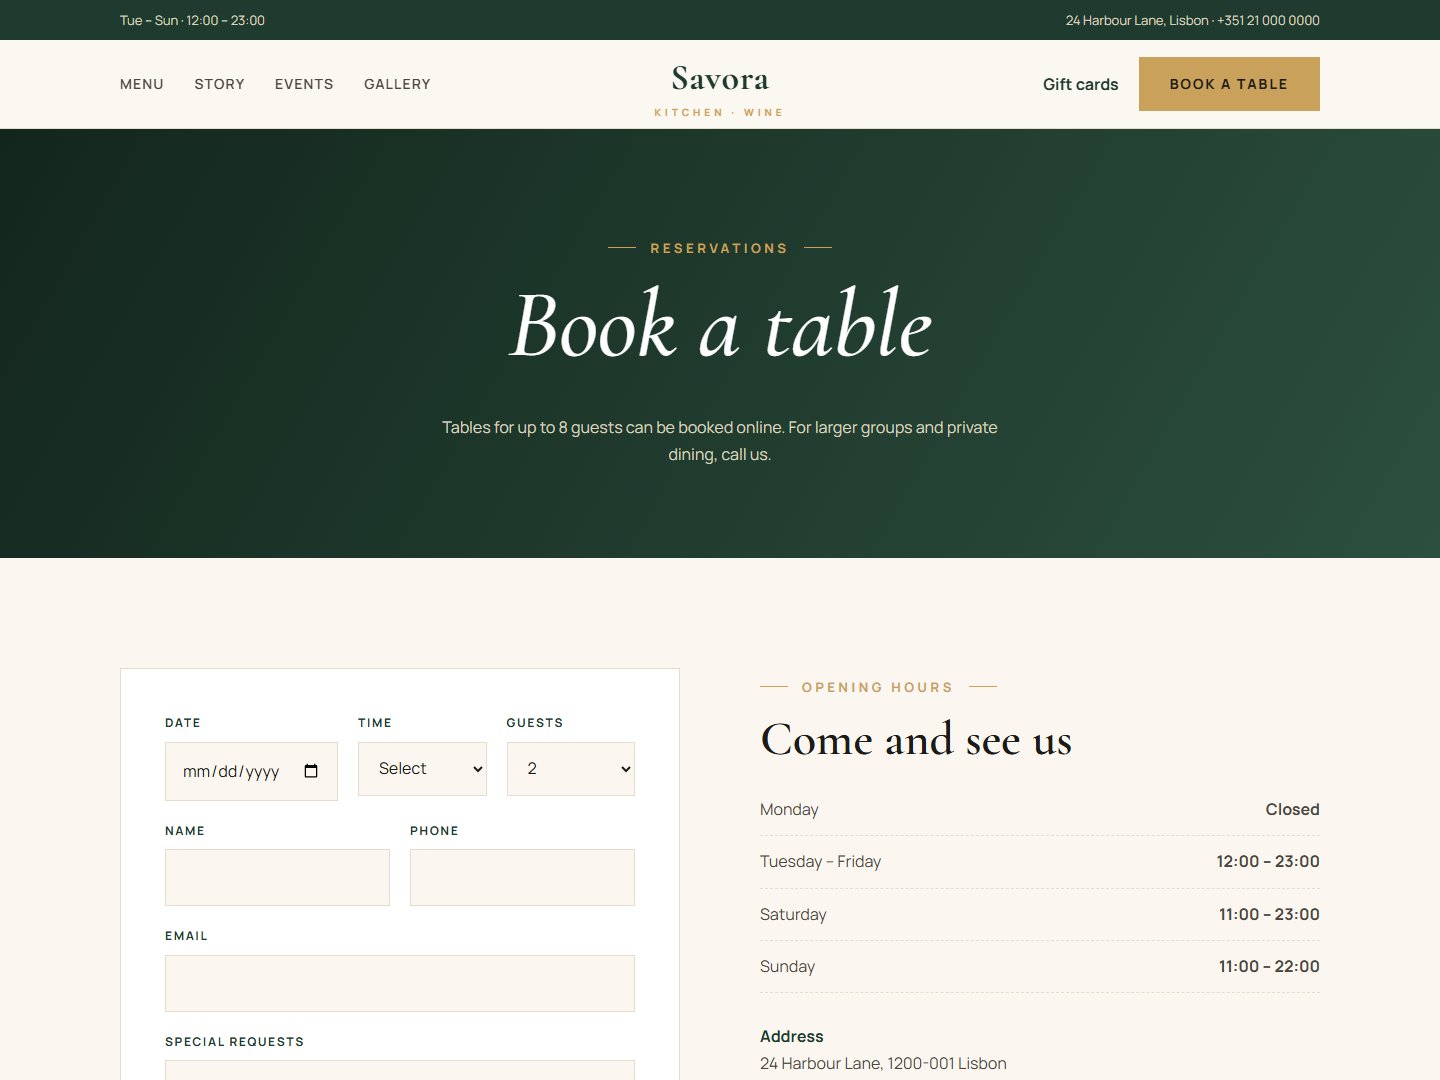Click the Opening Hours eyebrow label
Screen dimensions: 1440x1080
pyautogui.click(x=877, y=687)
